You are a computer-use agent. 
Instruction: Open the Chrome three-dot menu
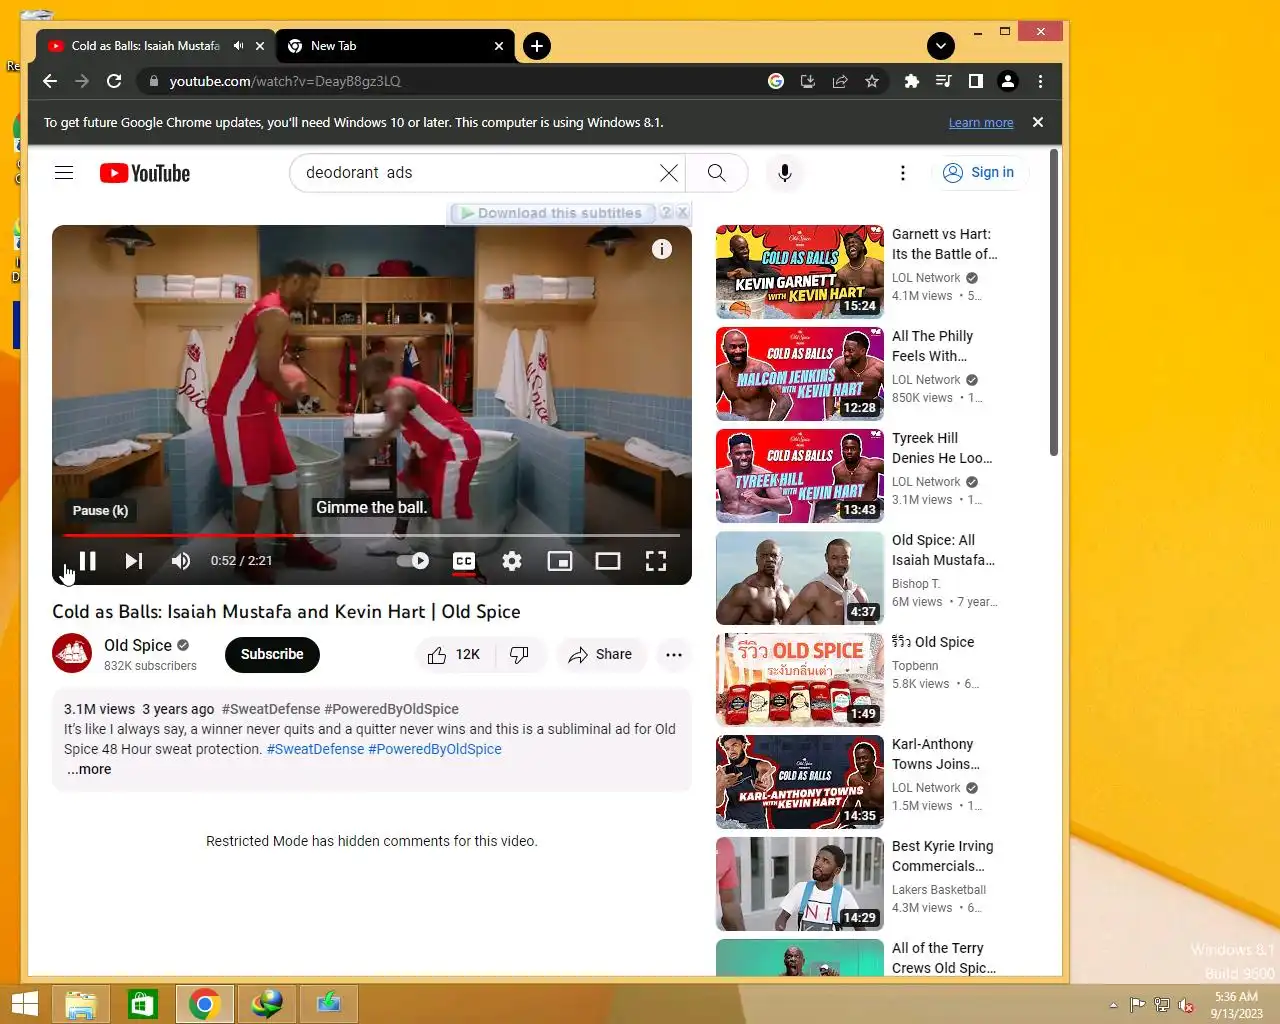click(1040, 81)
